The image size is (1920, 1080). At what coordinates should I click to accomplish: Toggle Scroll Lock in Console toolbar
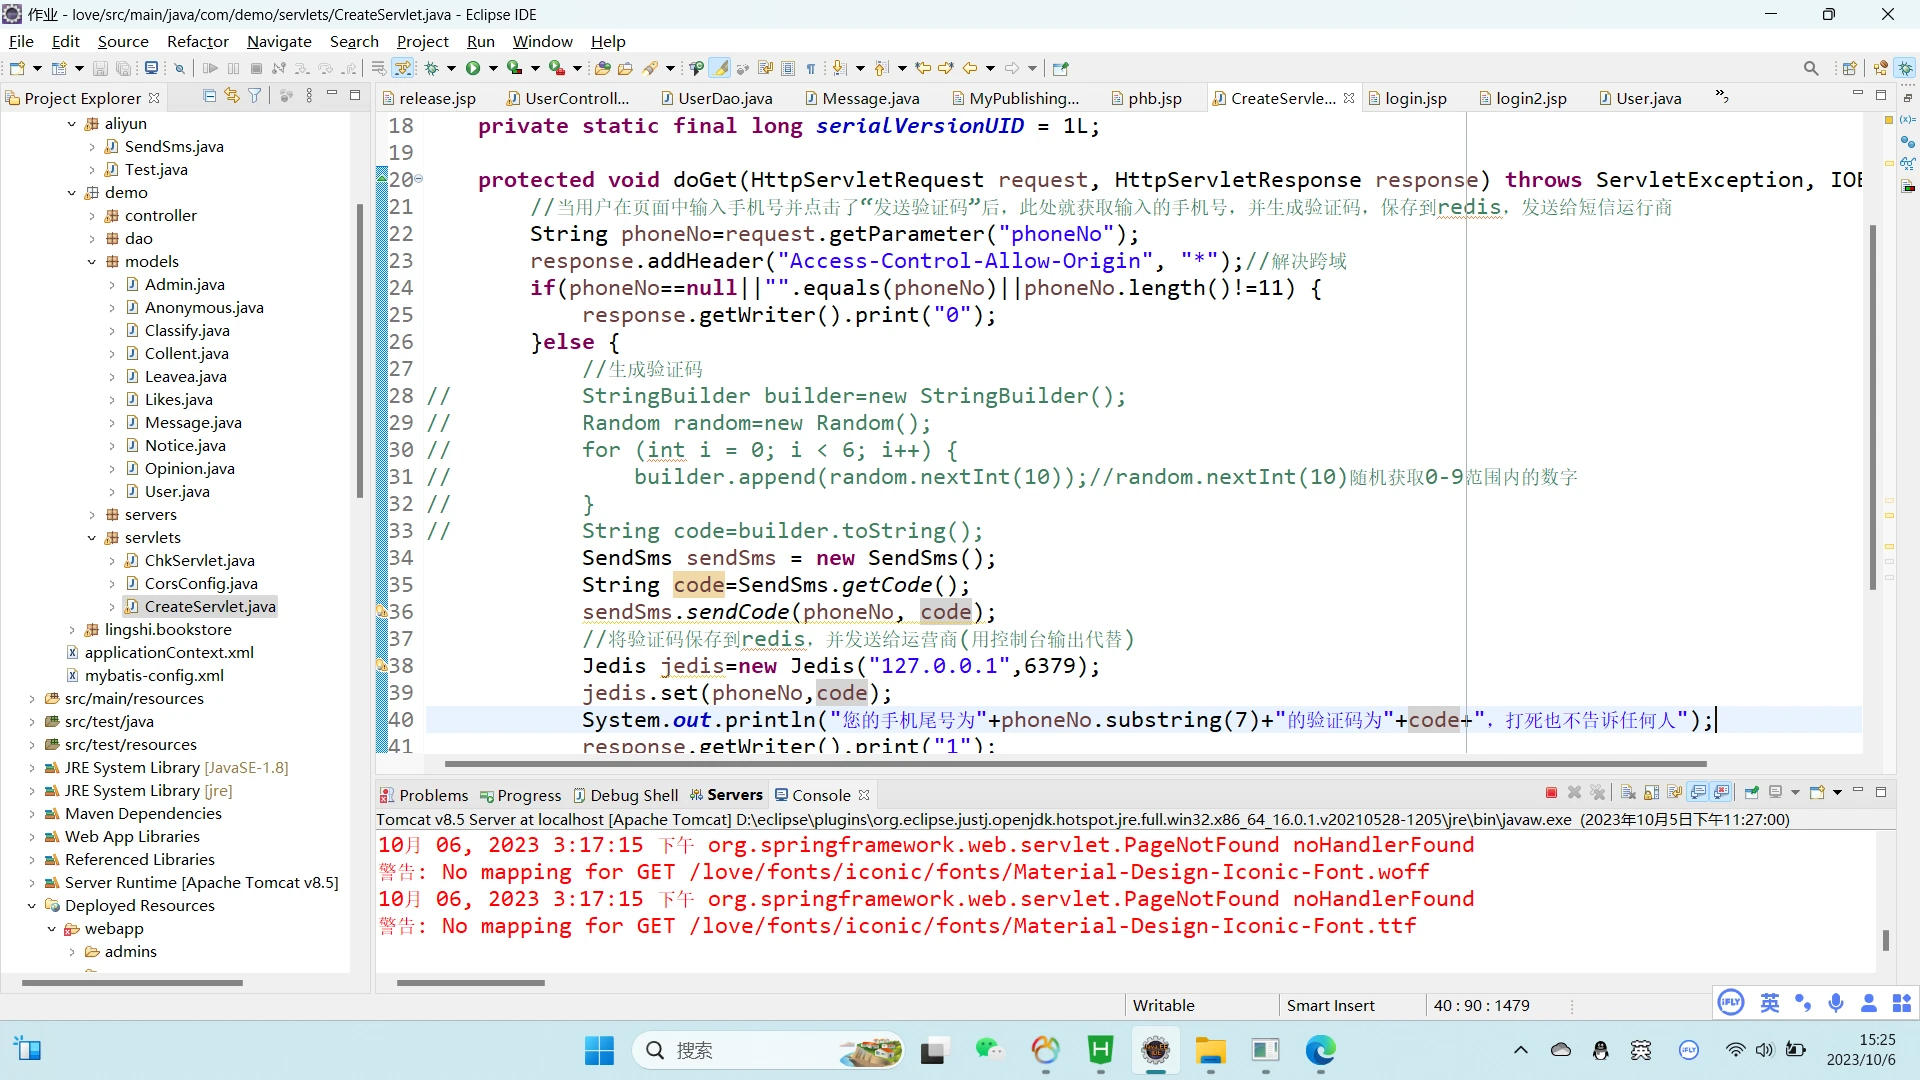(1651, 793)
